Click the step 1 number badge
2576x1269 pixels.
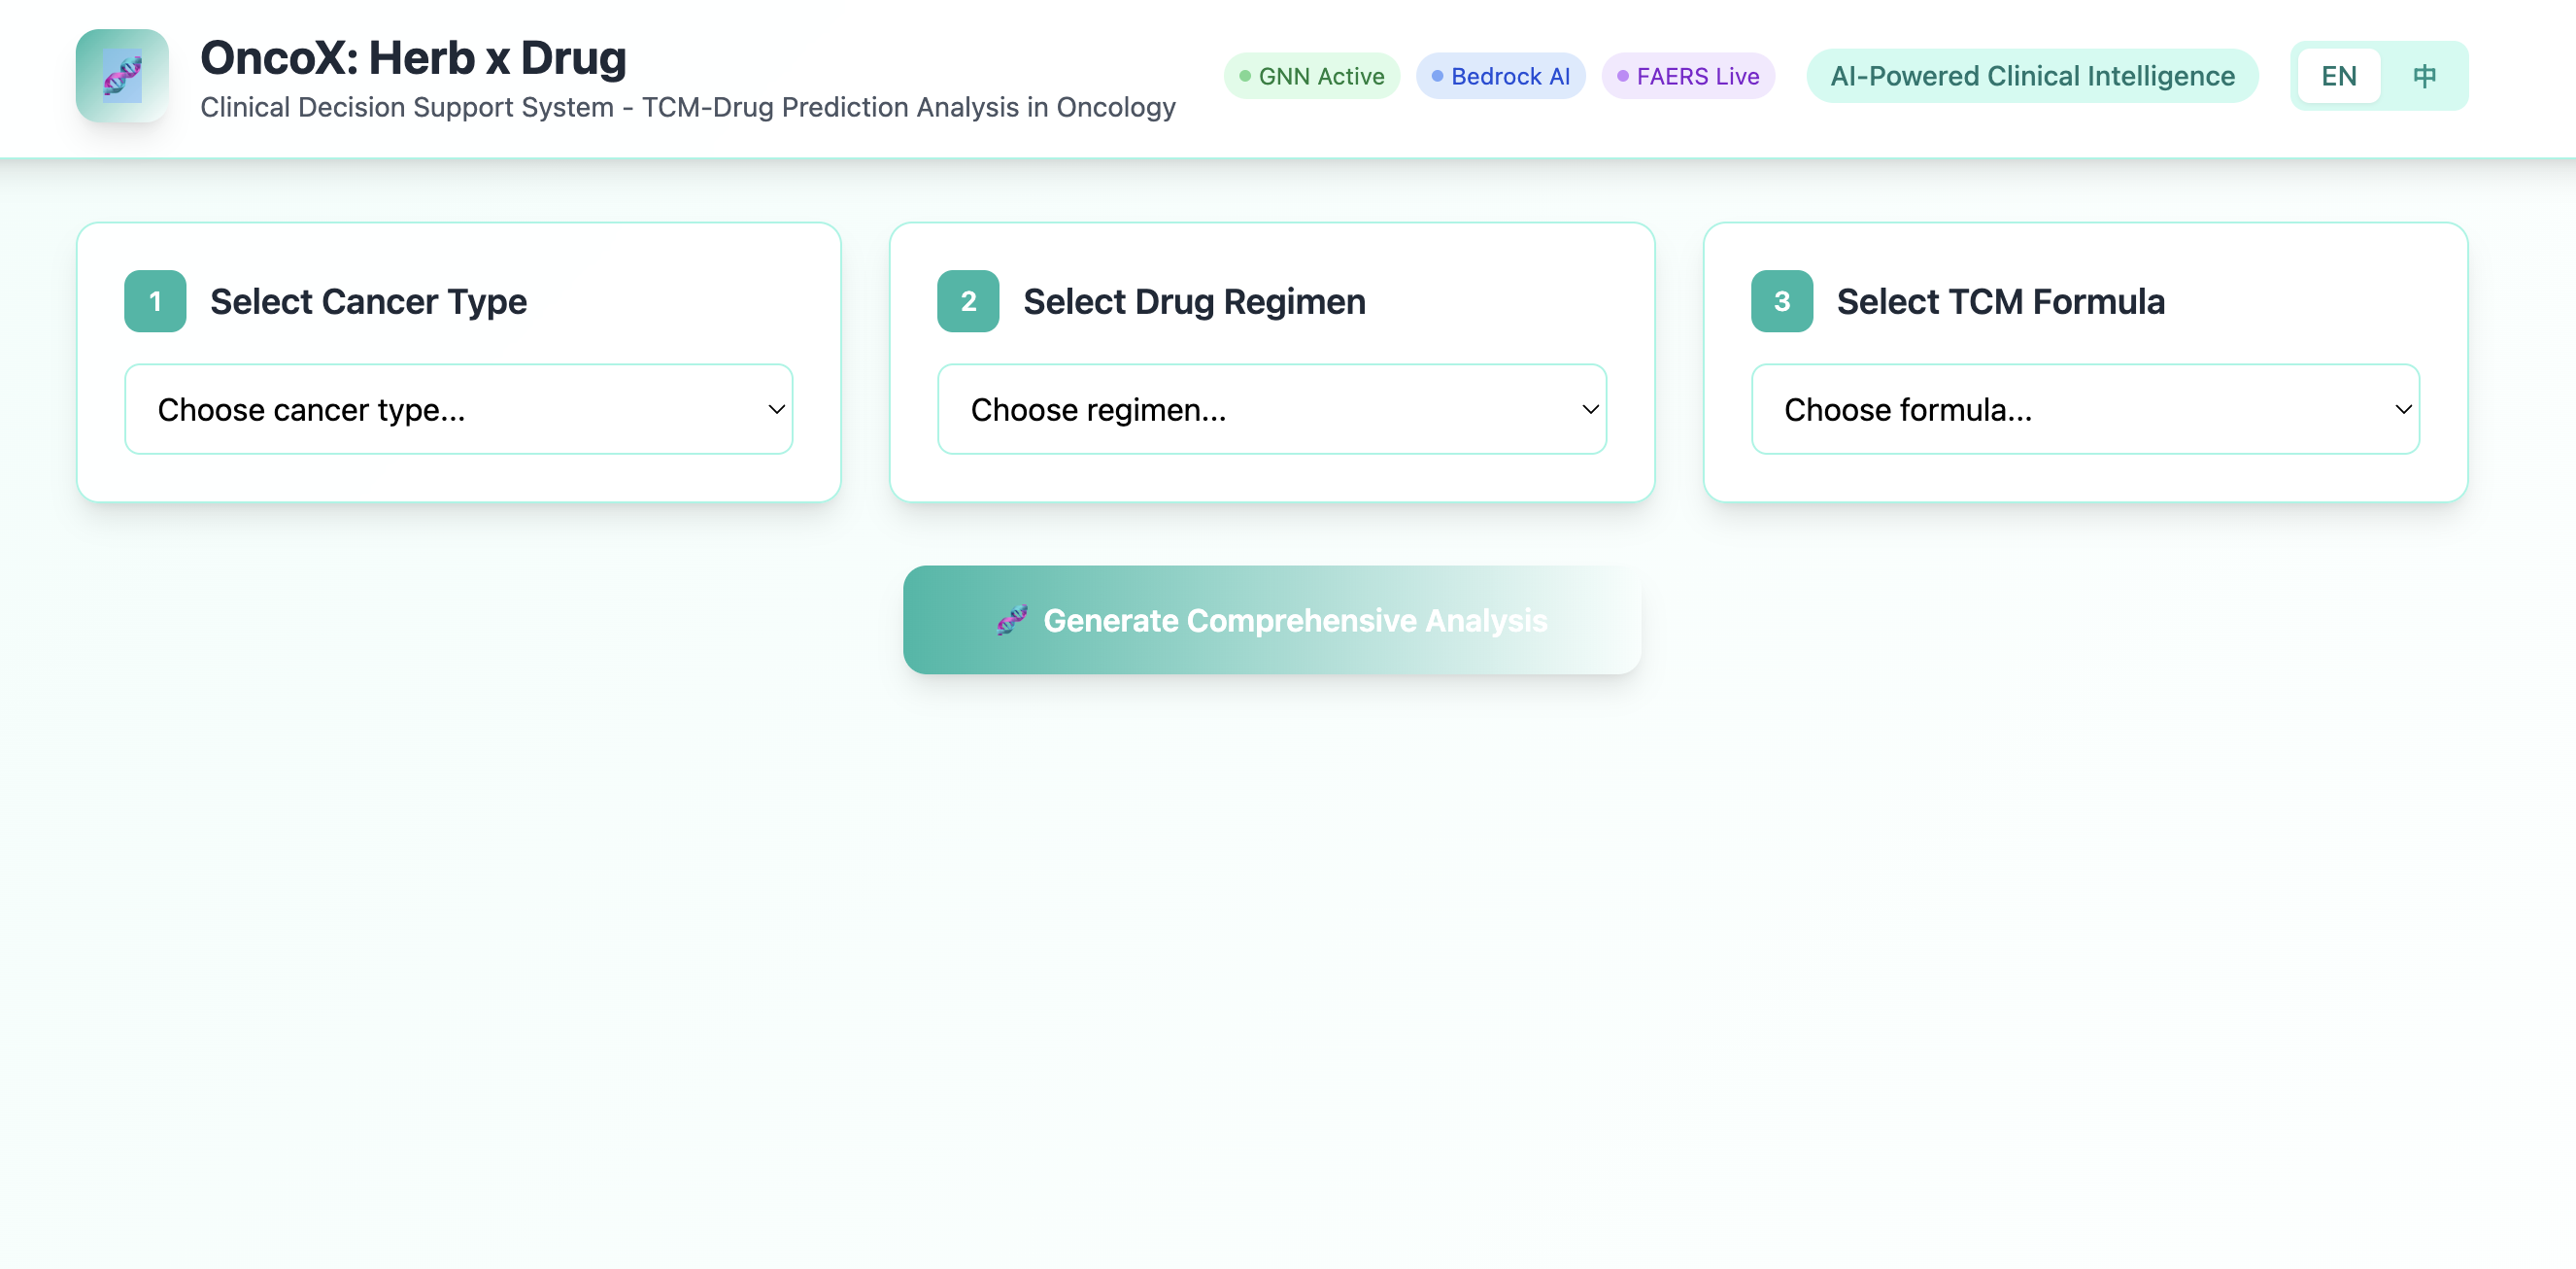155,301
